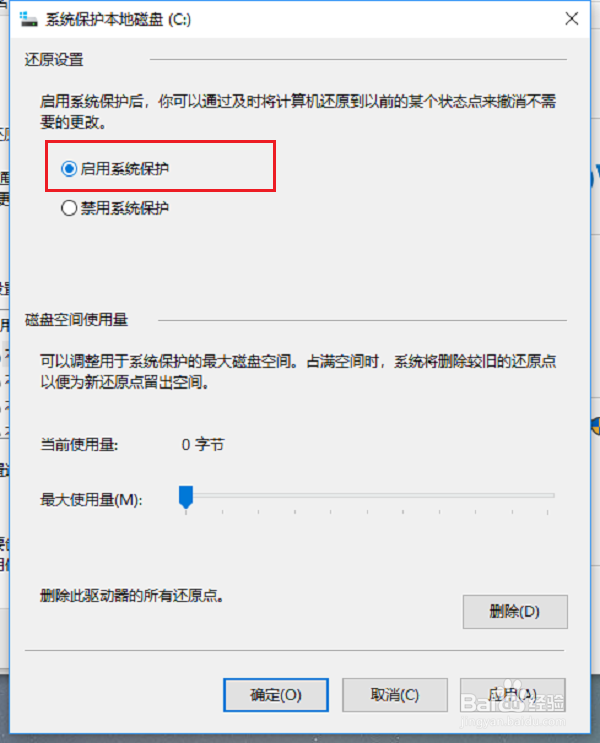Close the System Protection dialog with X

572,19
